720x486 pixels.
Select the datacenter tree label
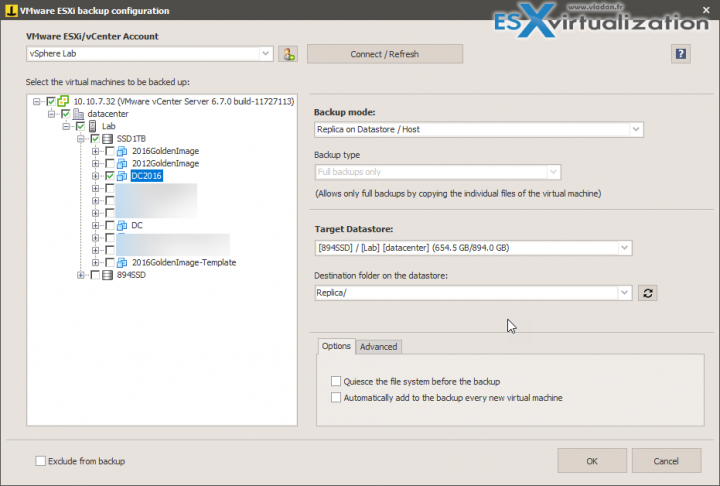point(108,113)
